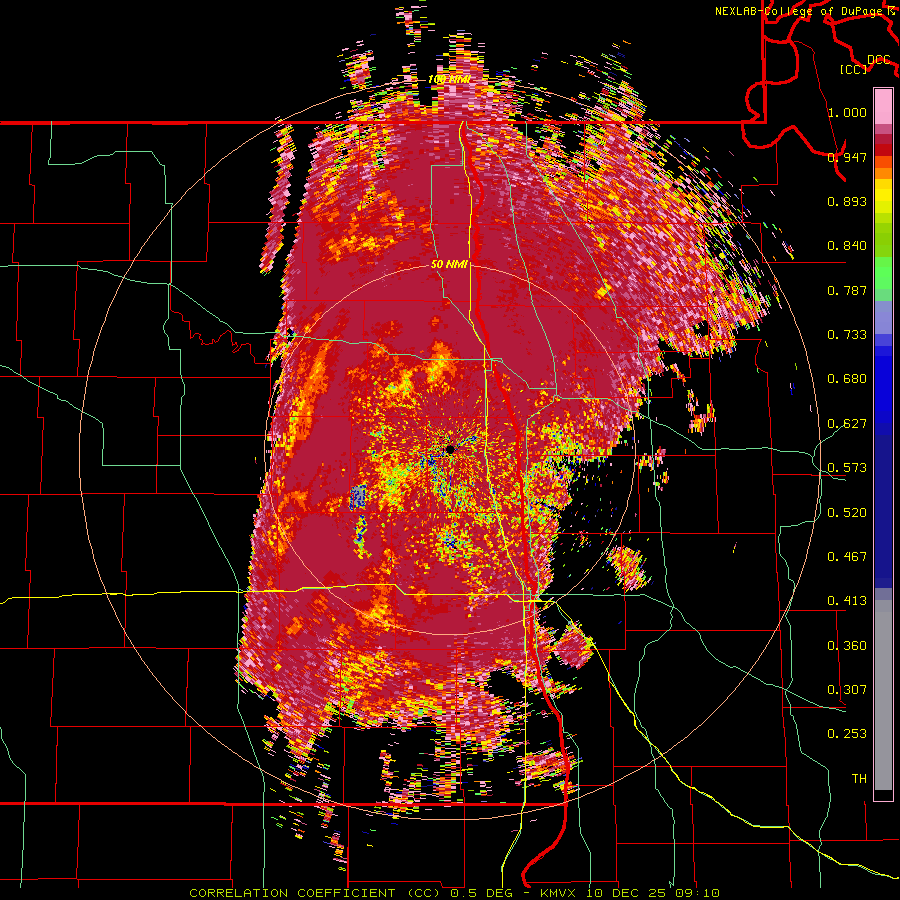Click the DCC [CC] legend title
Viewport: 900px width, 900px height.
pyautogui.click(x=864, y=64)
